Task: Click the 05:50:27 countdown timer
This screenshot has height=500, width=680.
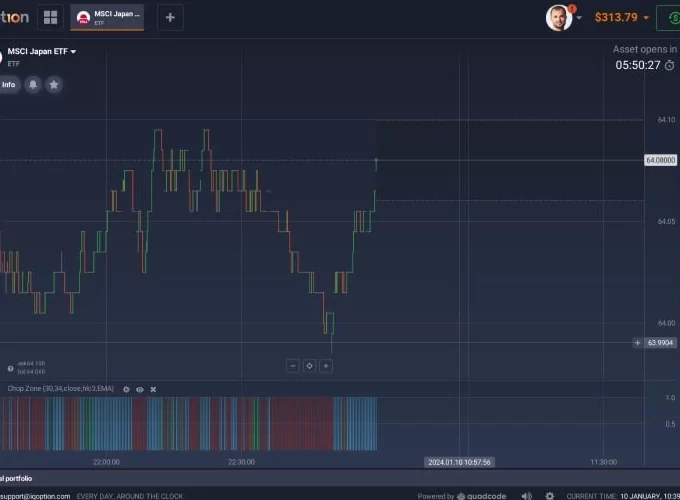Action: coord(638,65)
